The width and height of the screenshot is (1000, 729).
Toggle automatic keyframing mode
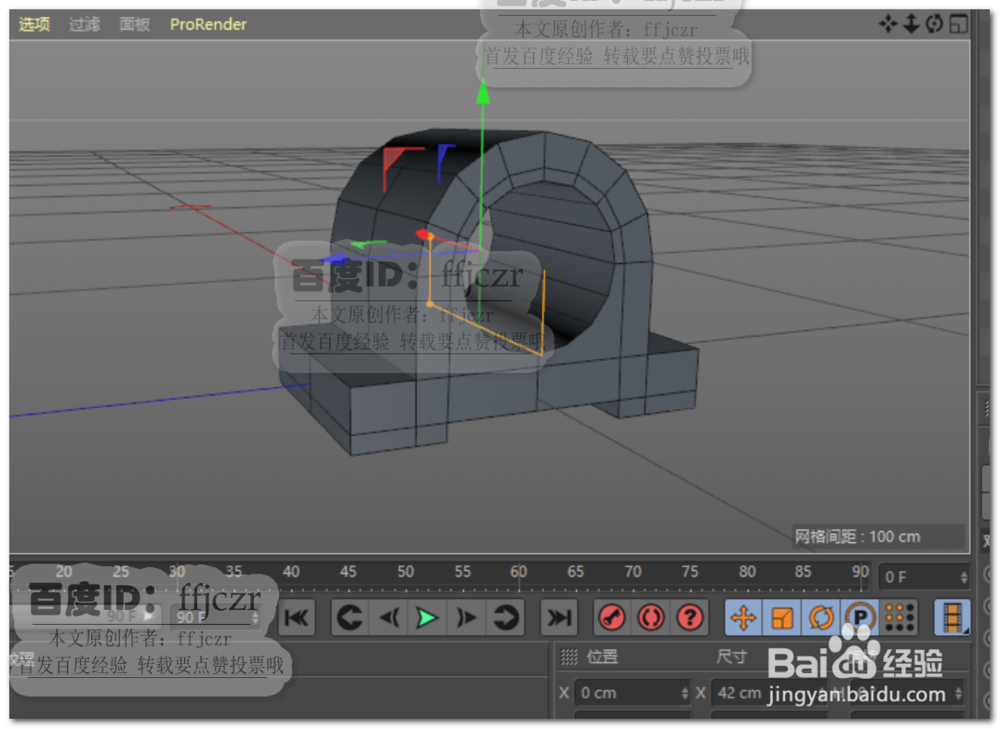[651, 617]
